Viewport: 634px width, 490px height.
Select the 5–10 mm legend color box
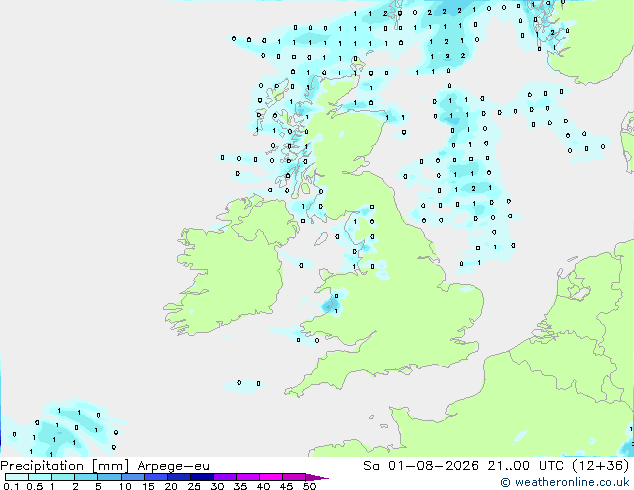pos(109,477)
